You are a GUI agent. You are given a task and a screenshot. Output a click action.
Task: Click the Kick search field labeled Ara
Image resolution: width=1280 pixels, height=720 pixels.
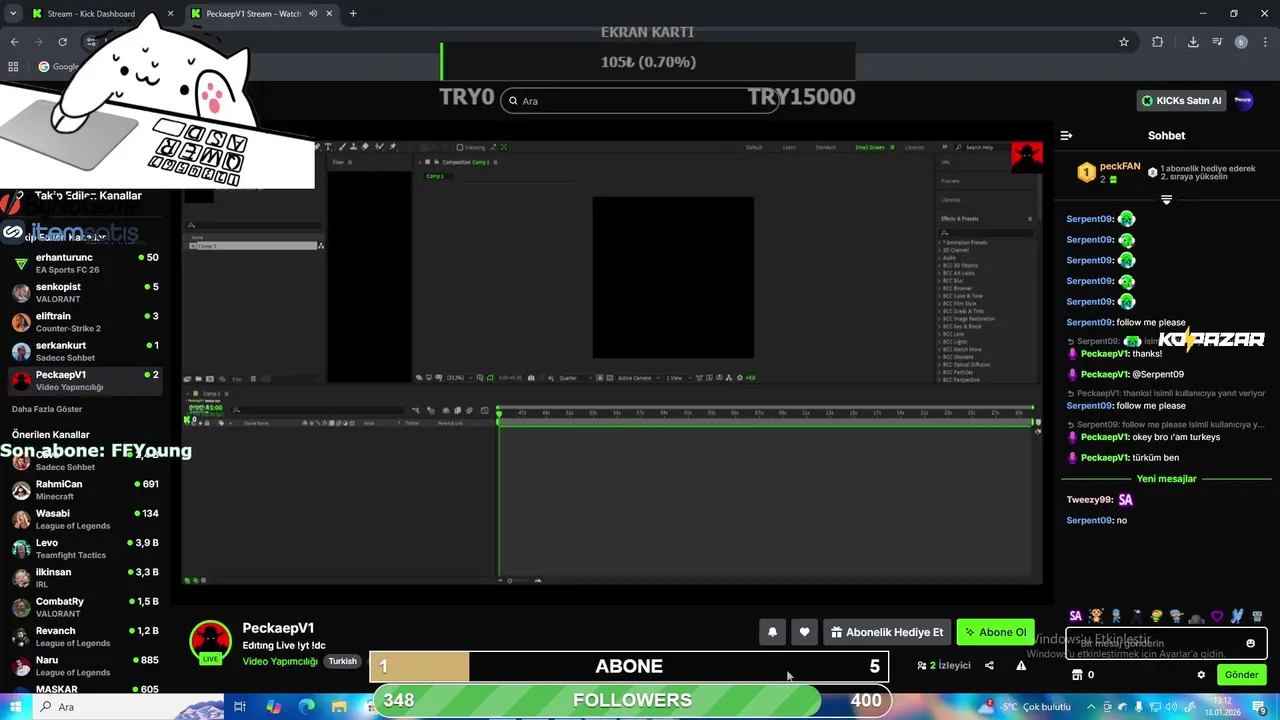640,101
